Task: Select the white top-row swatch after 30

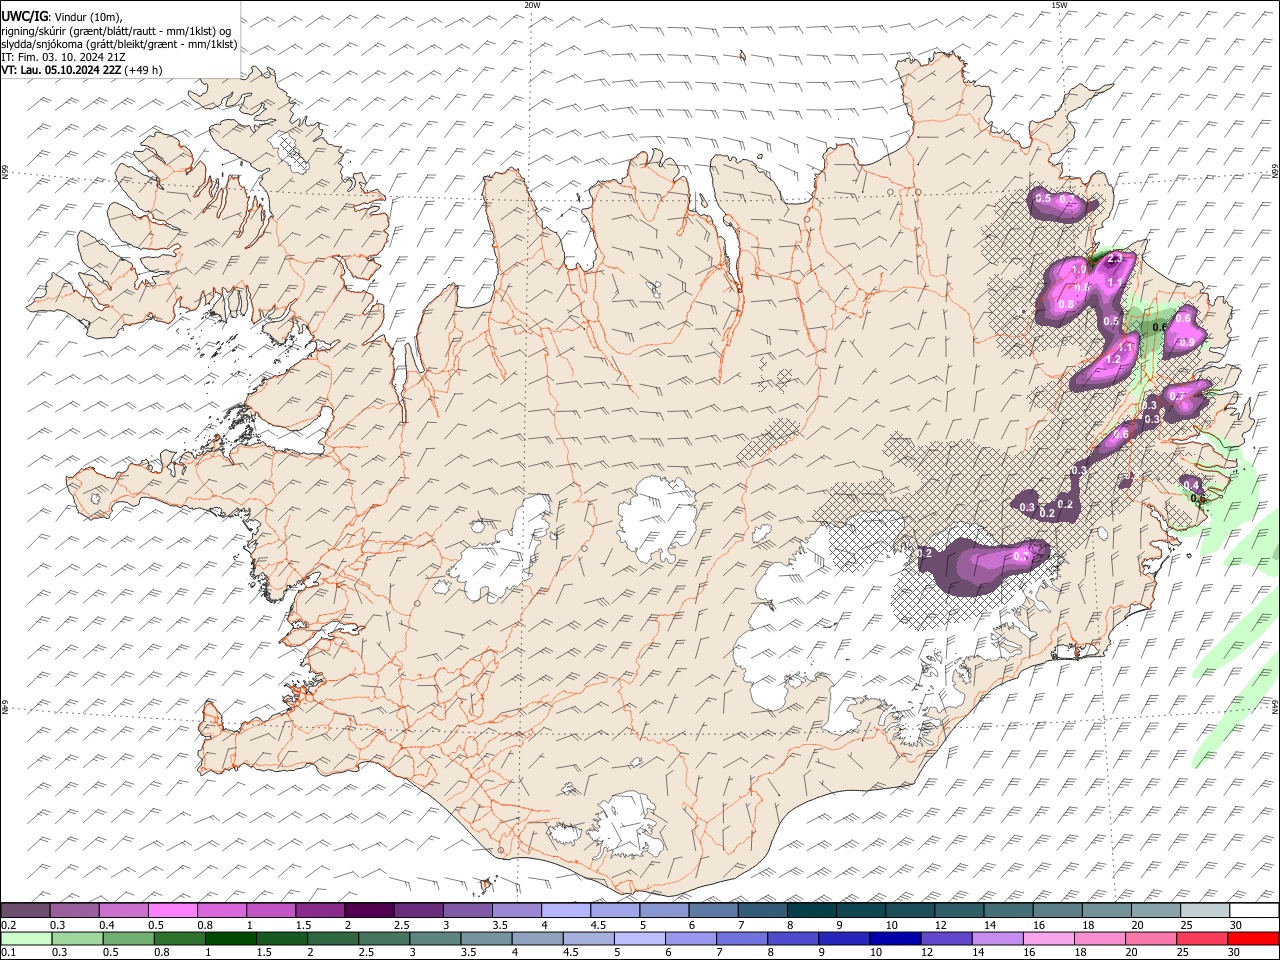Action: click(1254, 911)
